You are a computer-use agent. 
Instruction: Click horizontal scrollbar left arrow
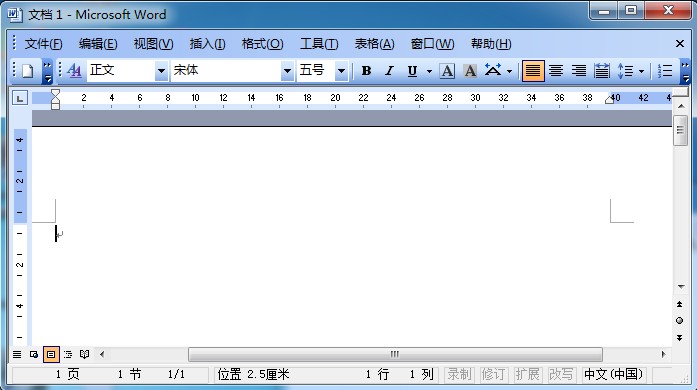[x=102, y=354]
